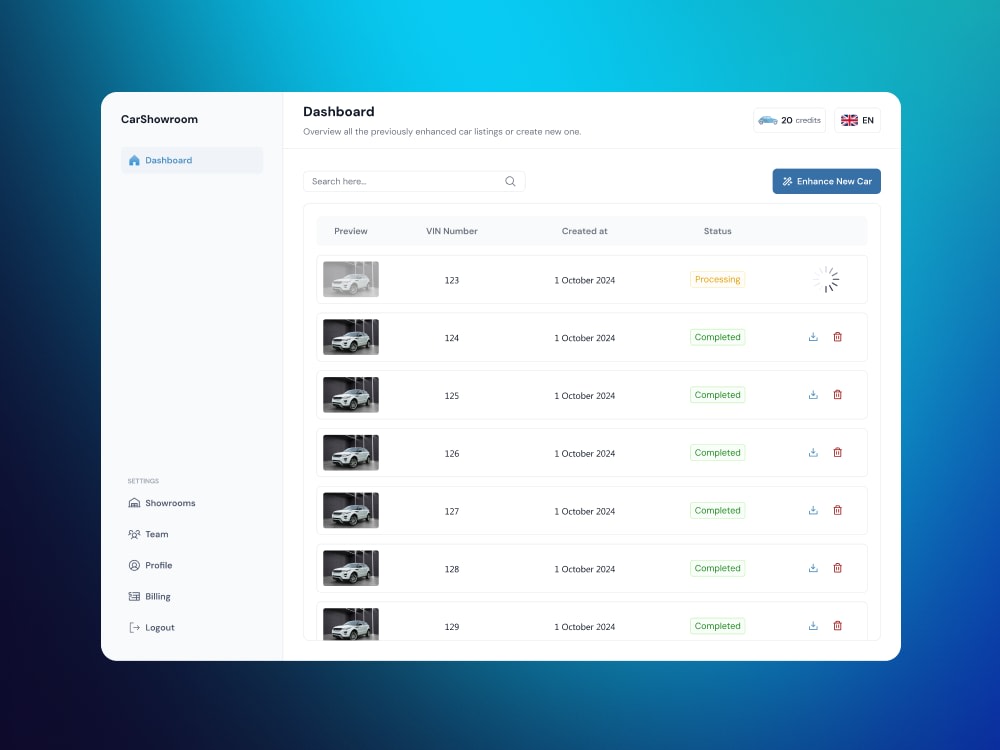
Task: Log out via Logout item
Action: 152,628
